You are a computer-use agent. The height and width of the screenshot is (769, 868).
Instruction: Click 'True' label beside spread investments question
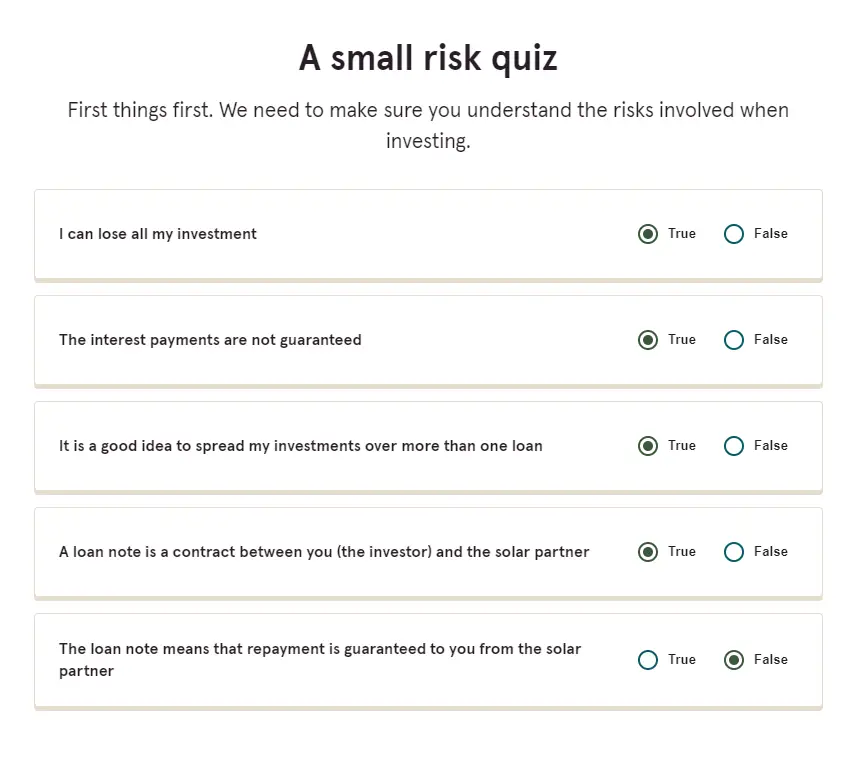[x=681, y=446]
